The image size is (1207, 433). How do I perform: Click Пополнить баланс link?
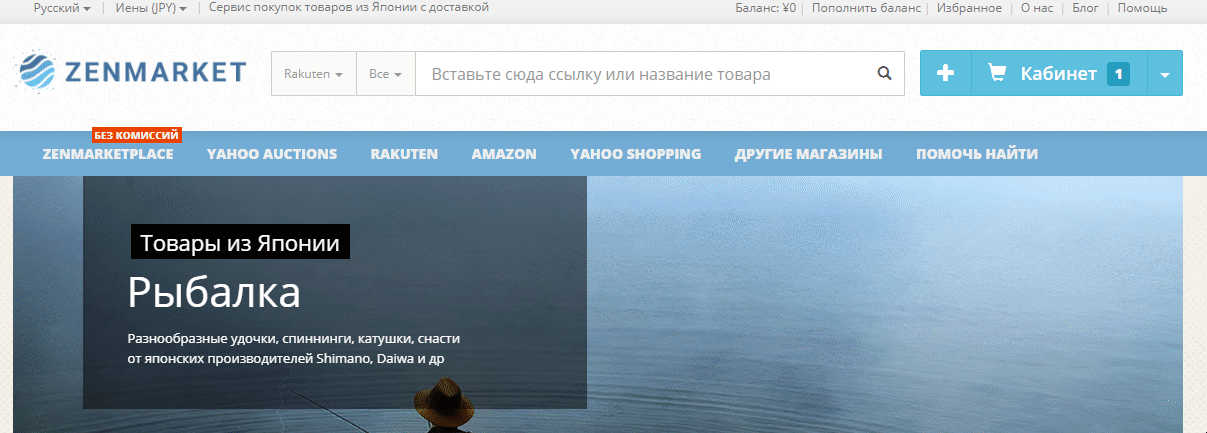[x=867, y=8]
